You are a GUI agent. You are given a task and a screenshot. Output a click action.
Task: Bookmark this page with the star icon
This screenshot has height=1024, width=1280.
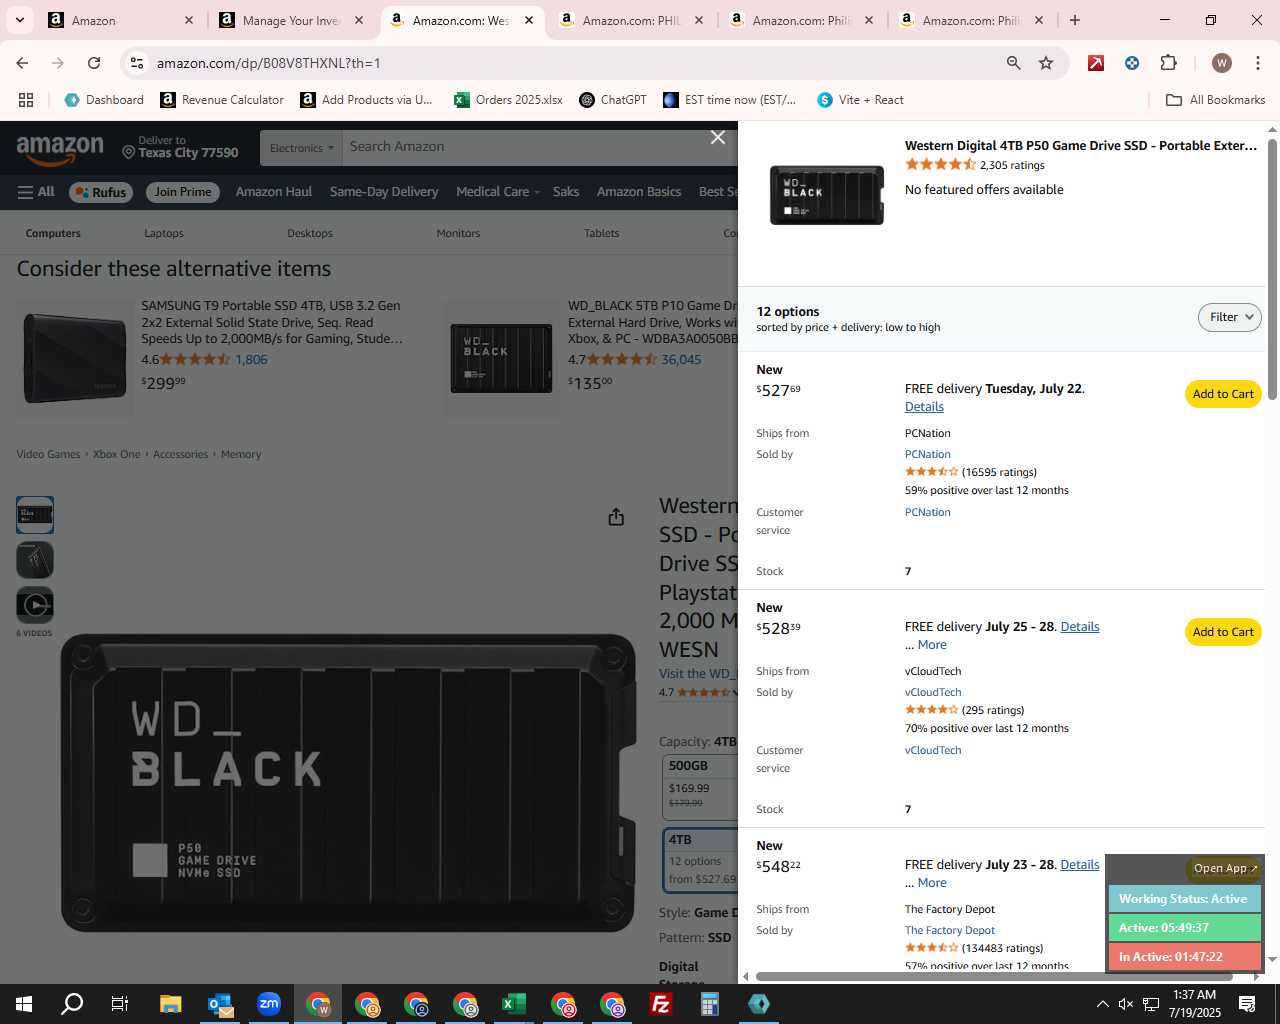click(1046, 63)
